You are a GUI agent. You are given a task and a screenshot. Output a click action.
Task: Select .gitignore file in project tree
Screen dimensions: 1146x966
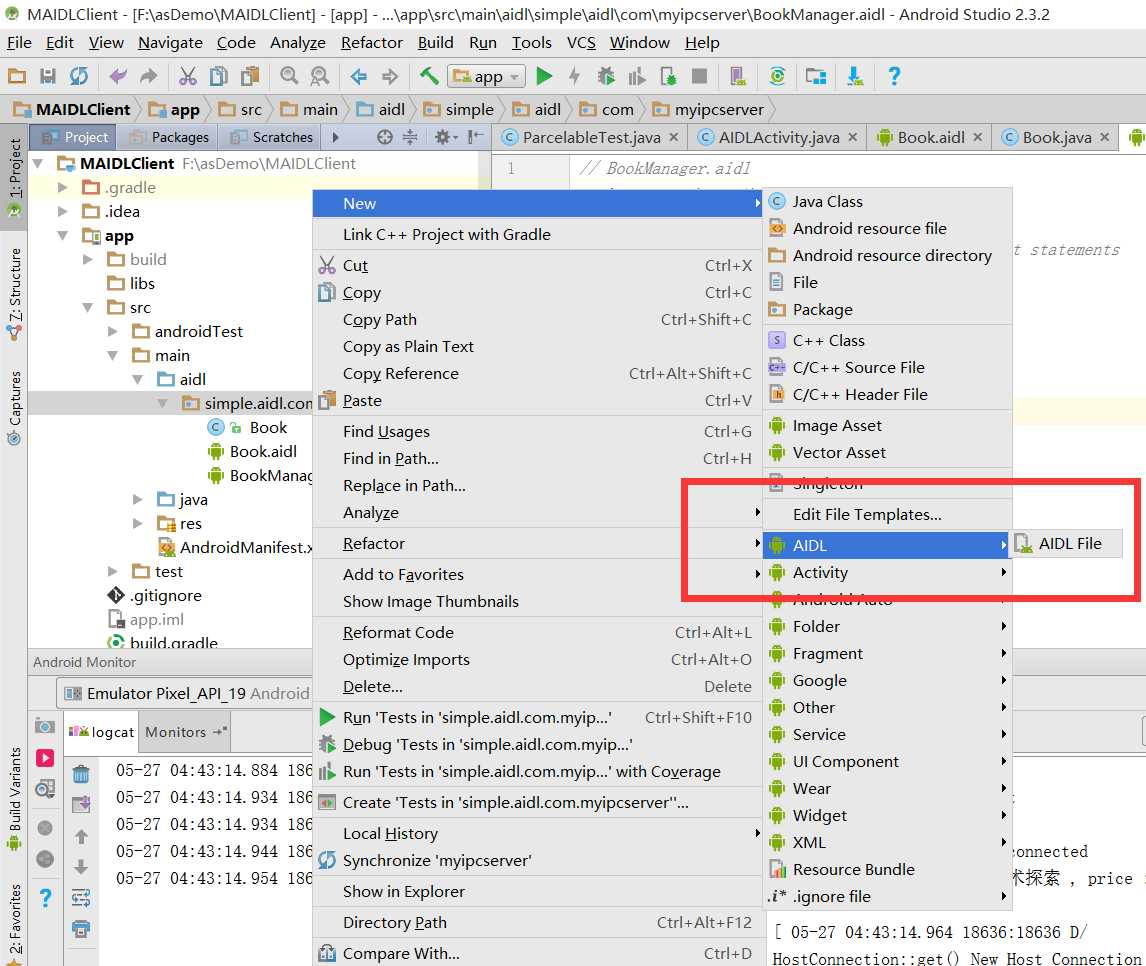coord(155,596)
